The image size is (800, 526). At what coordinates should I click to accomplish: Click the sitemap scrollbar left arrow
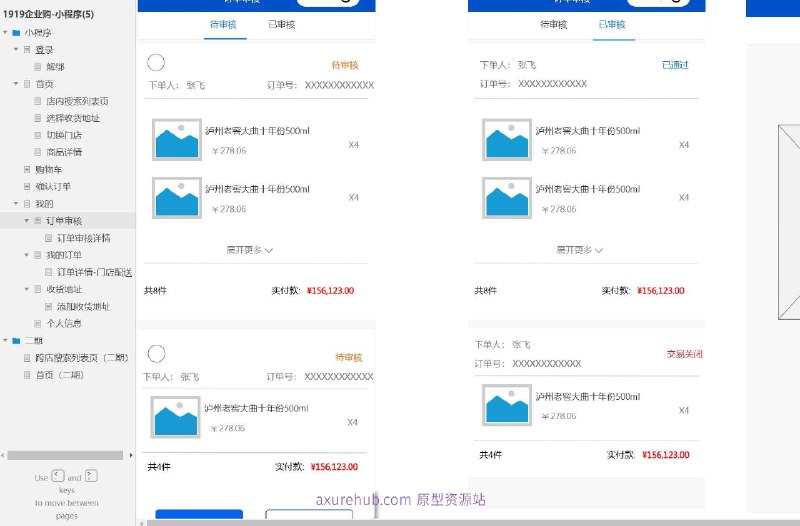point(3,455)
